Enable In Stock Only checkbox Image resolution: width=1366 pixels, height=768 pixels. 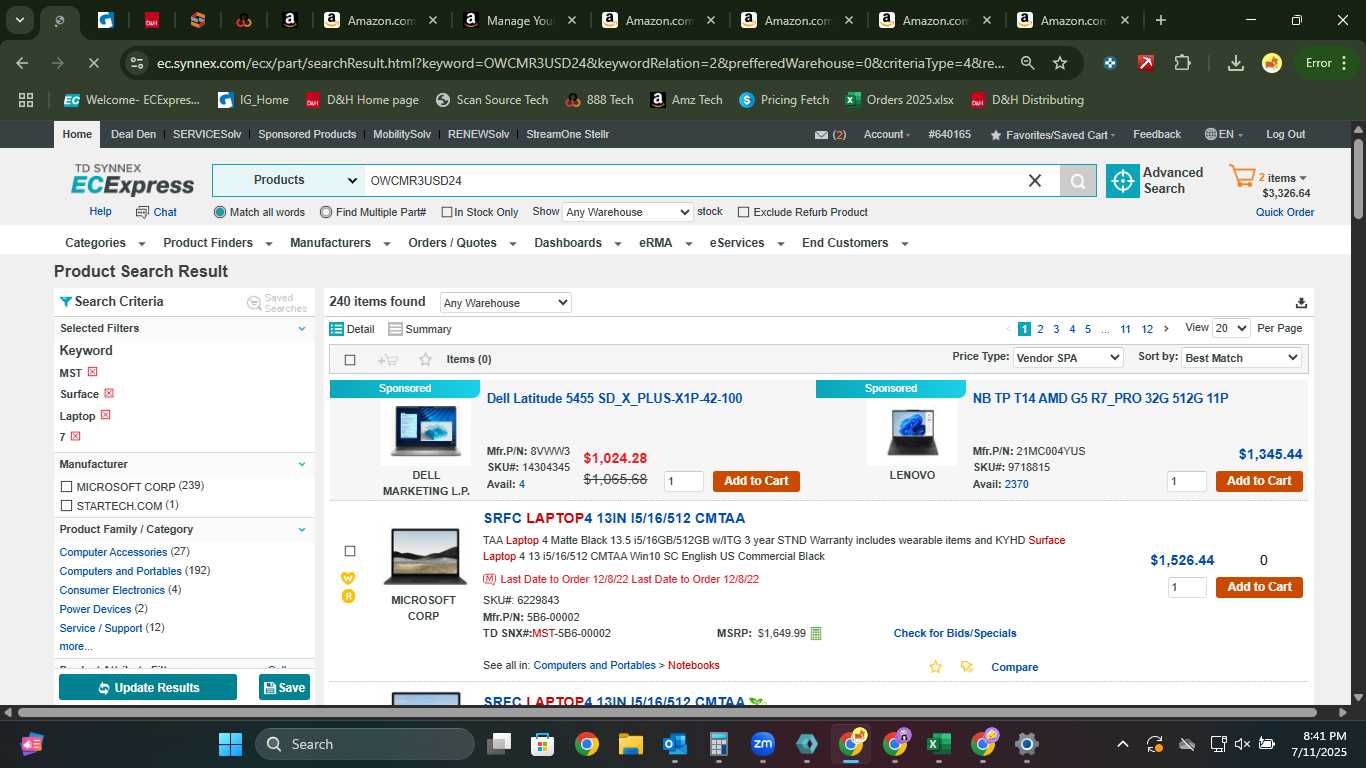(x=447, y=212)
